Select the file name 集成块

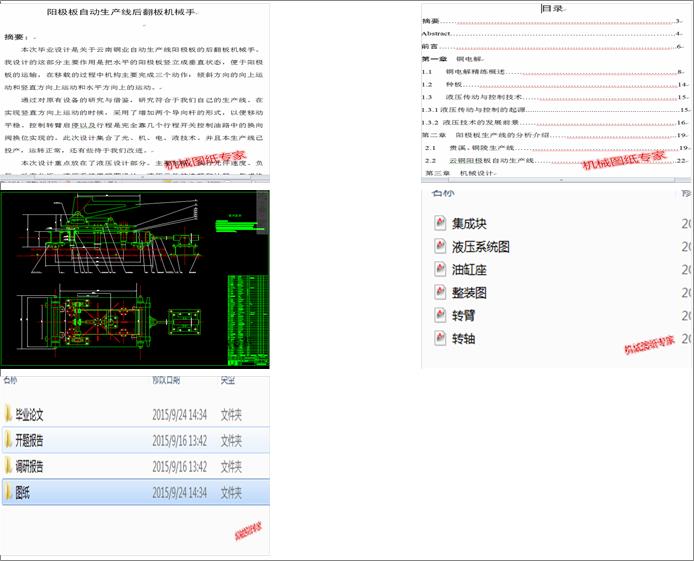tap(469, 223)
